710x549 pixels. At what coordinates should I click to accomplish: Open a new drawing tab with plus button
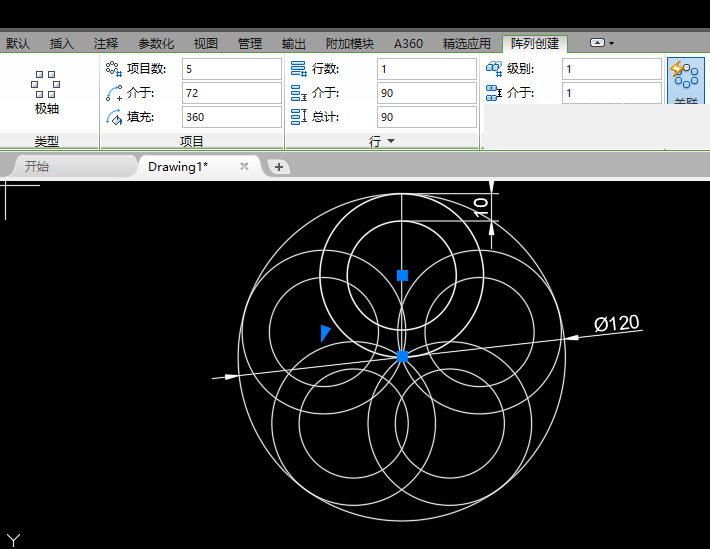tap(279, 167)
